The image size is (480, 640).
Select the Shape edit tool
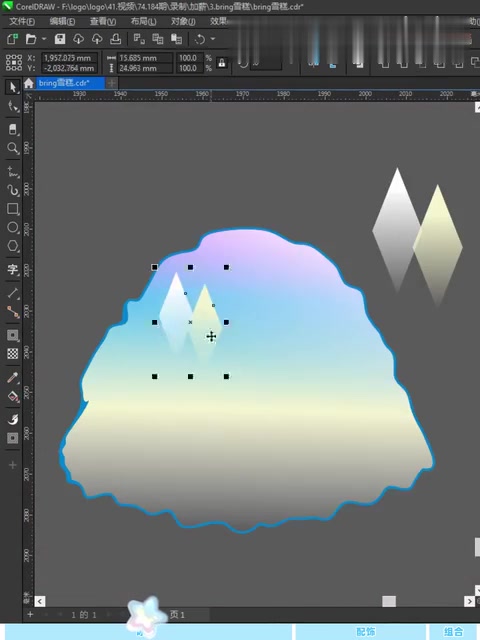click(x=12, y=107)
